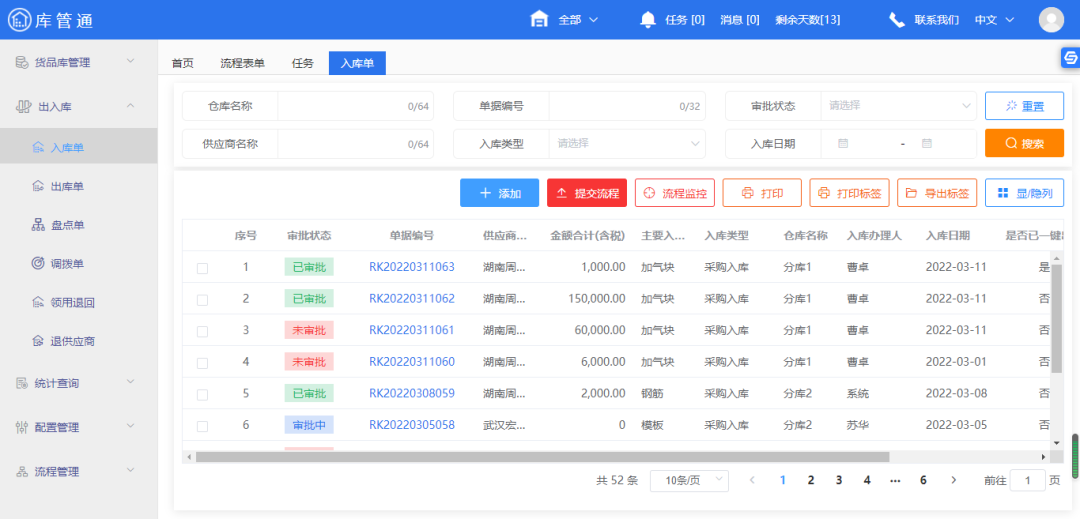Click the warehouse icon in the header
This screenshot has width=1080, height=519.
(539, 19)
